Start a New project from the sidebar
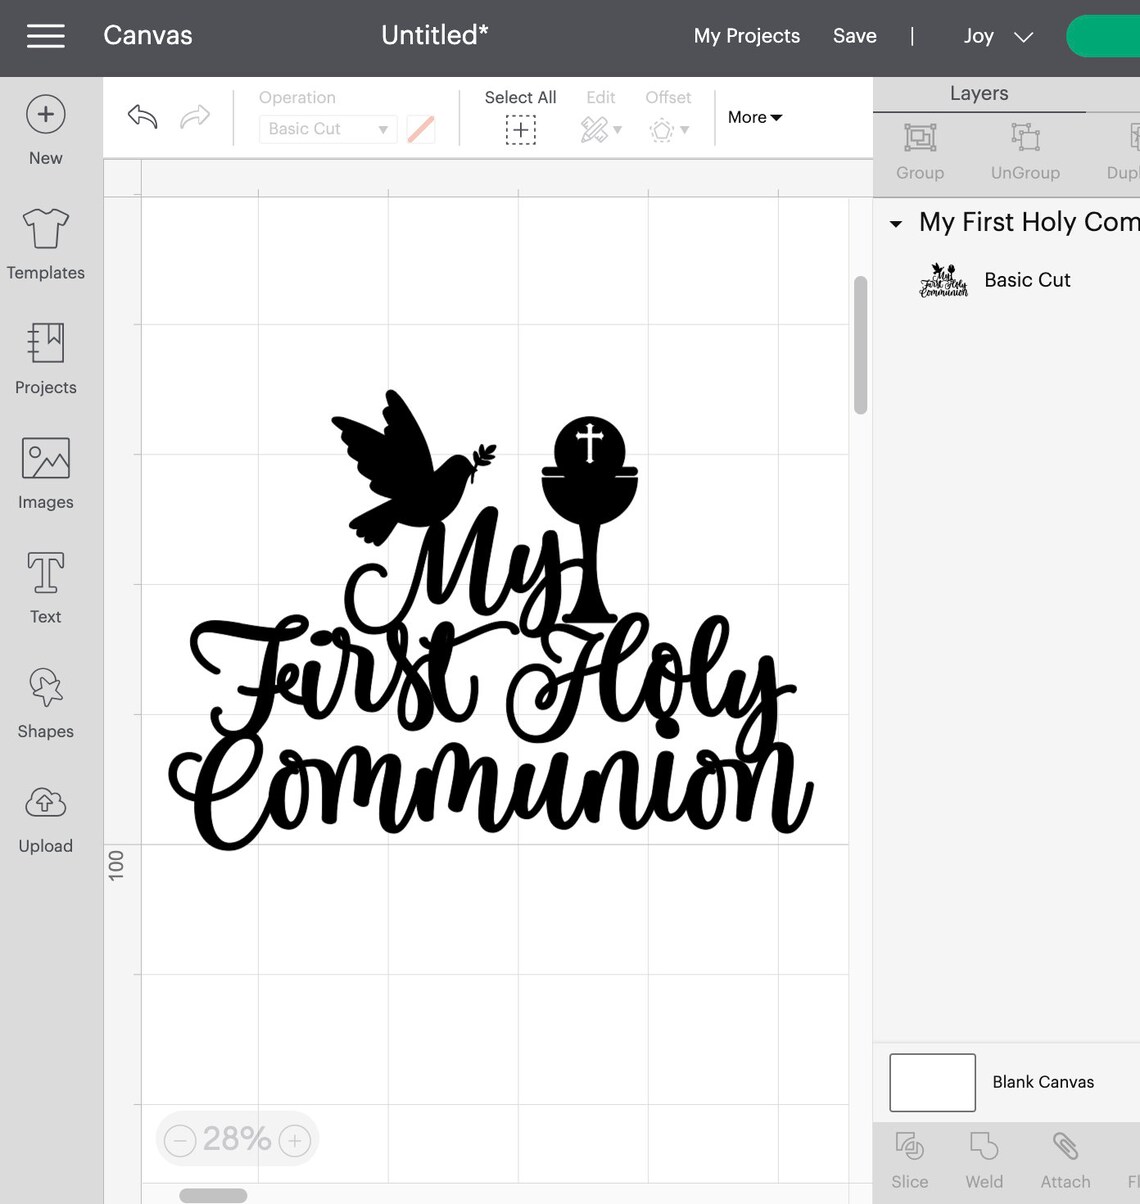Screen dimensions: 1140x1204 pos(45,130)
